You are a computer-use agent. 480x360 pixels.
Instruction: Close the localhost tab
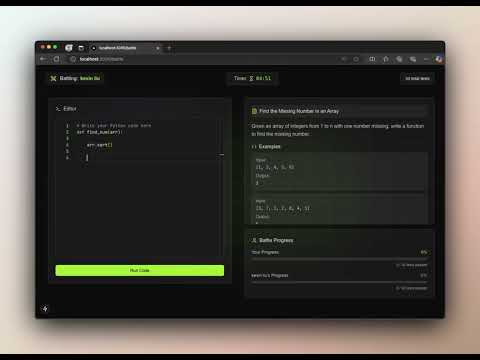tap(158, 48)
